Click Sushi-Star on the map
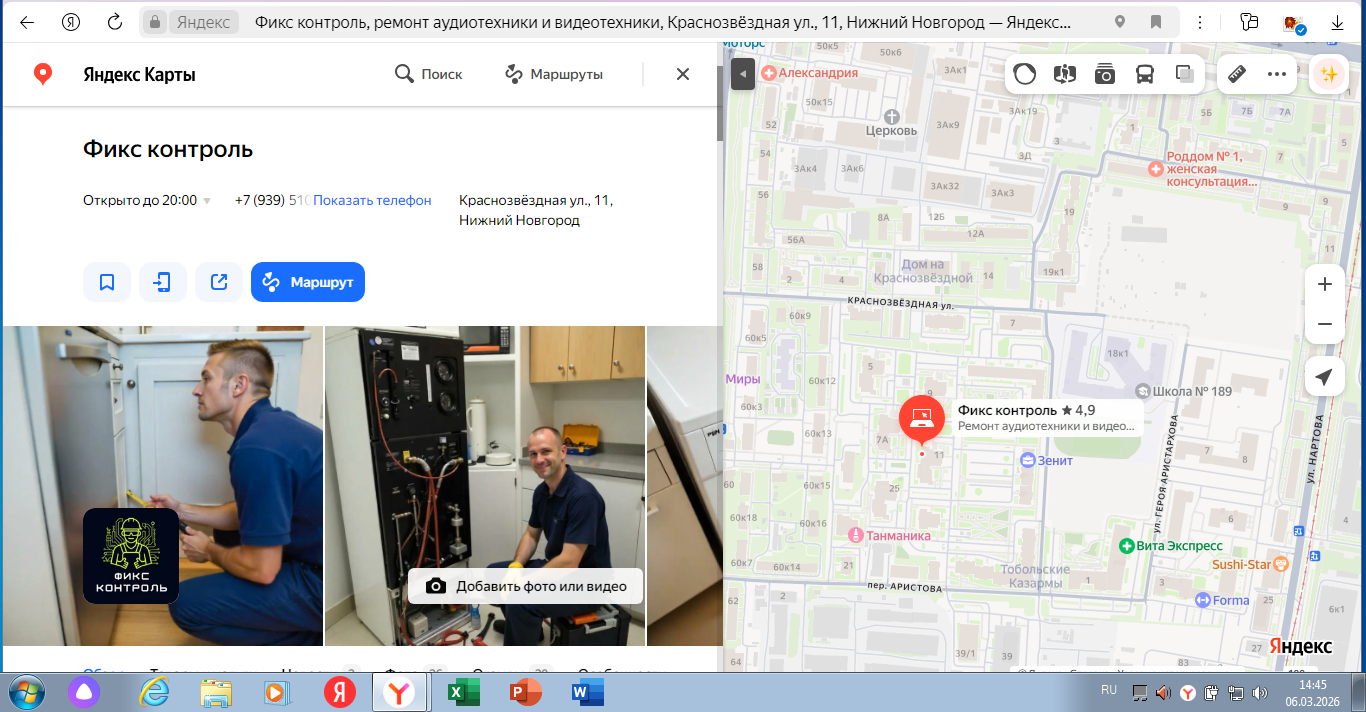 click(x=1249, y=564)
